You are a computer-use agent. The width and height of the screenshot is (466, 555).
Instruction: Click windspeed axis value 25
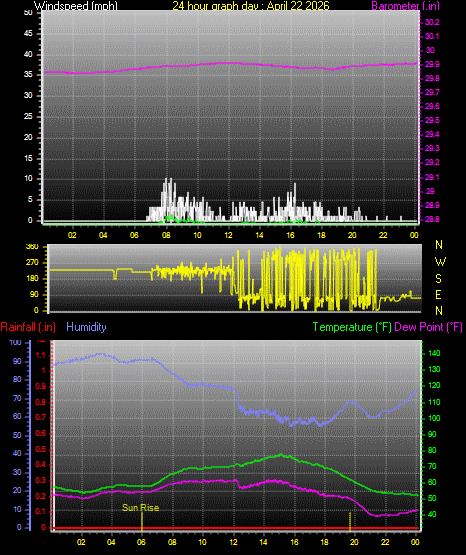(x=28, y=116)
